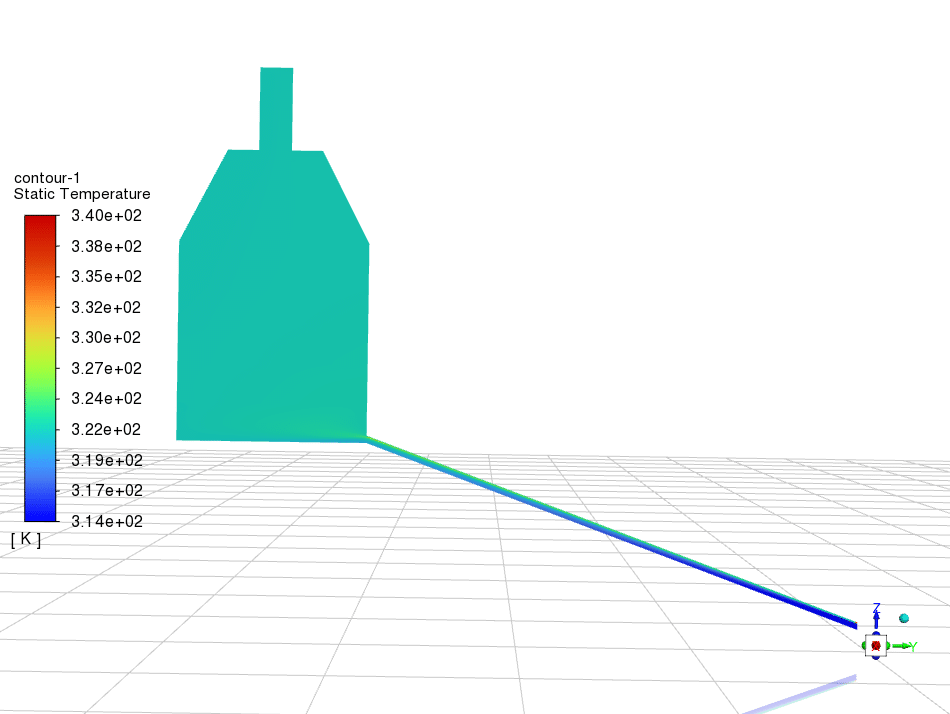The width and height of the screenshot is (950, 714).
Task: Click the large teal tank body
Action: 272,320
